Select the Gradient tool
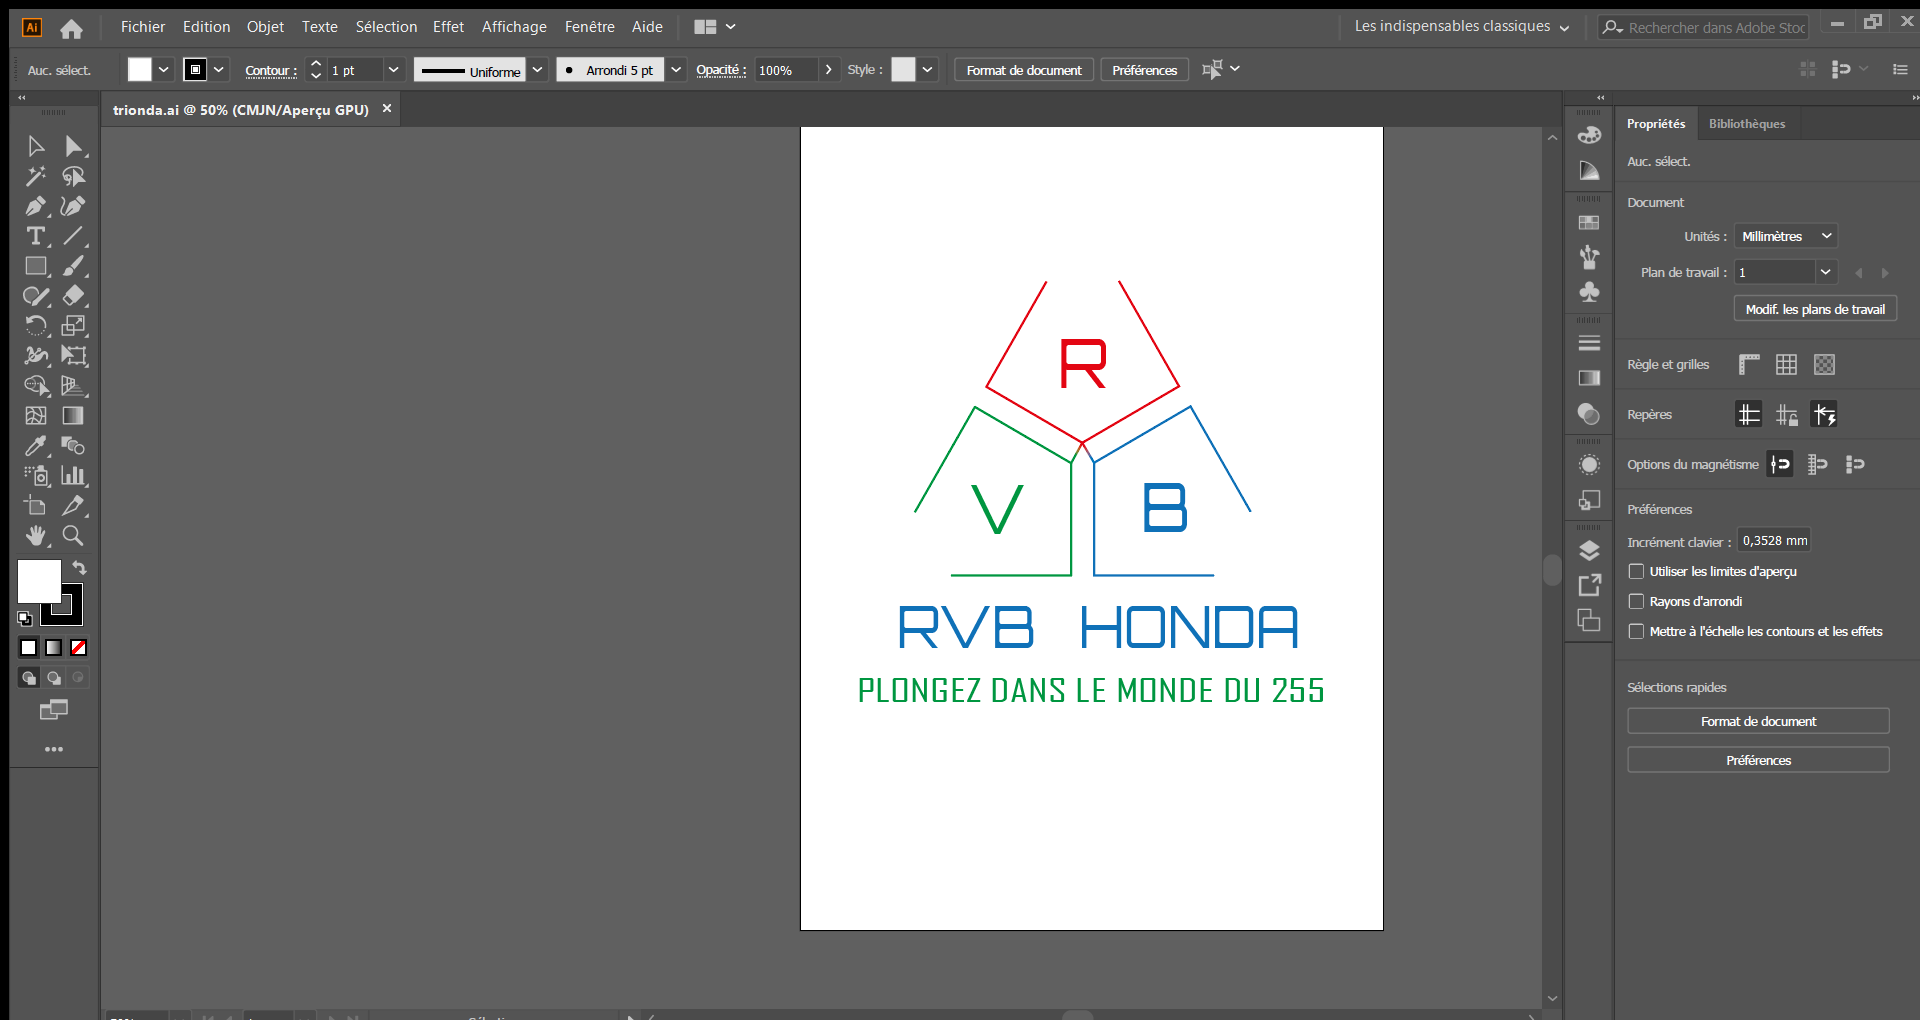1920x1020 pixels. [74, 416]
